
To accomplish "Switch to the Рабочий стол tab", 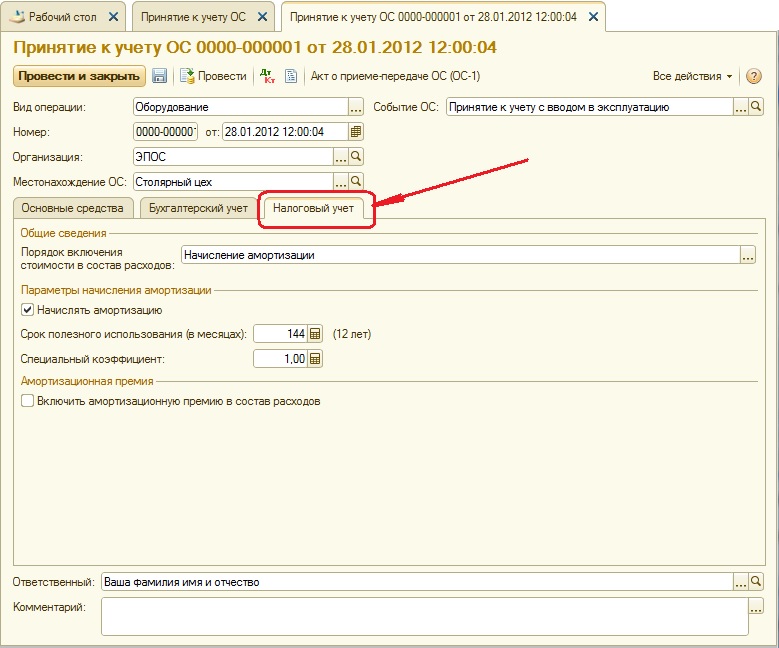I will point(63,16).
